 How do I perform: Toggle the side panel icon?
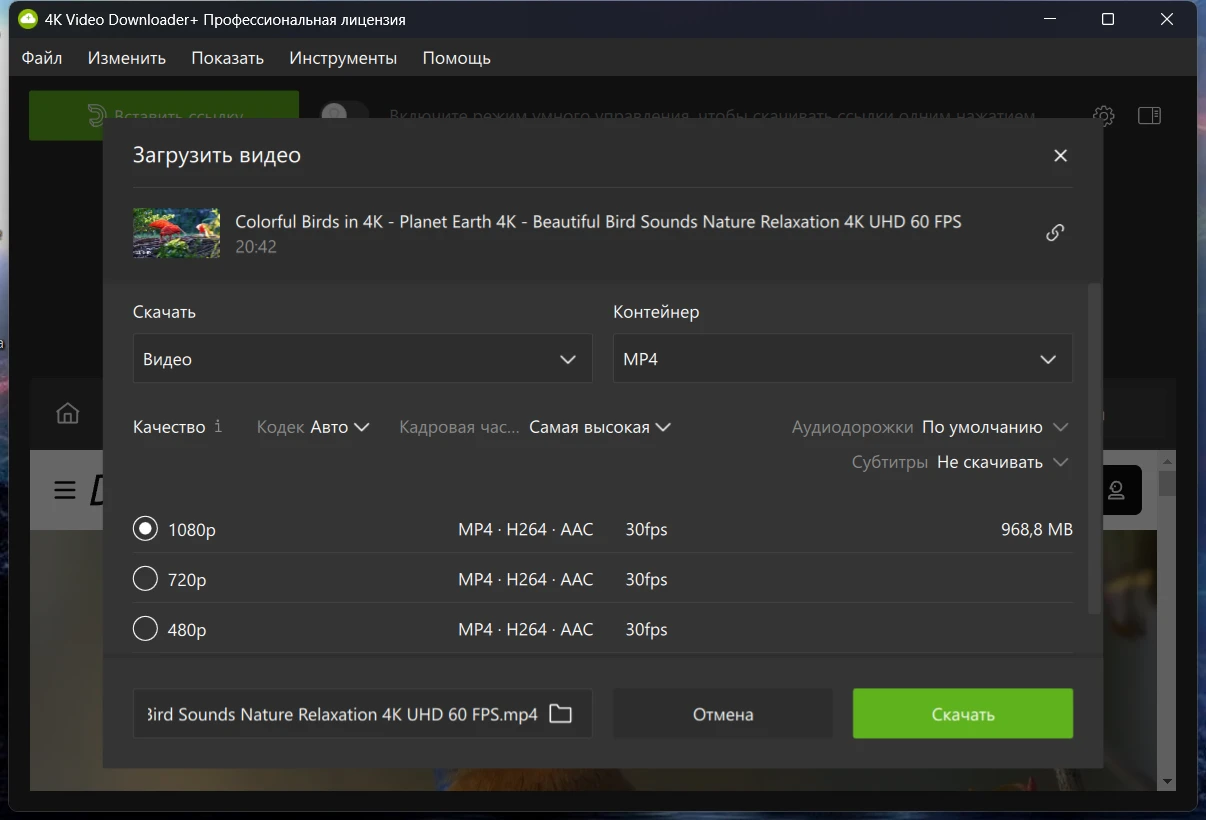coord(1149,116)
